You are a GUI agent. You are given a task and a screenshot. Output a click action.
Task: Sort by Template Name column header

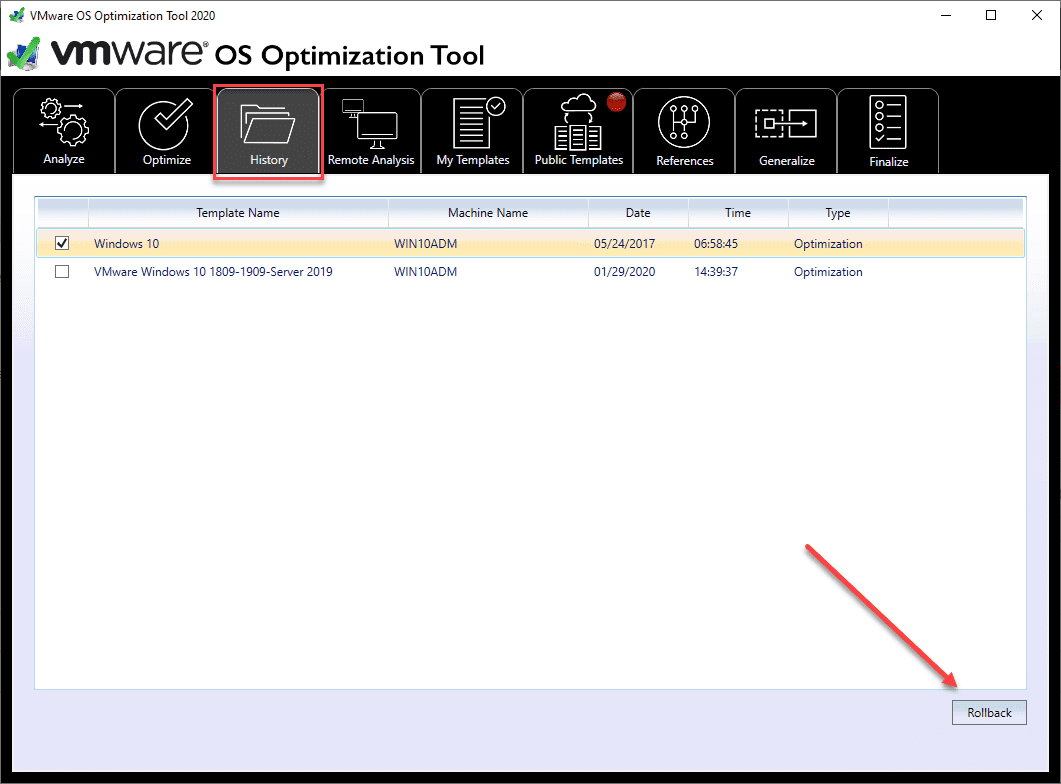tap(238, 212)
